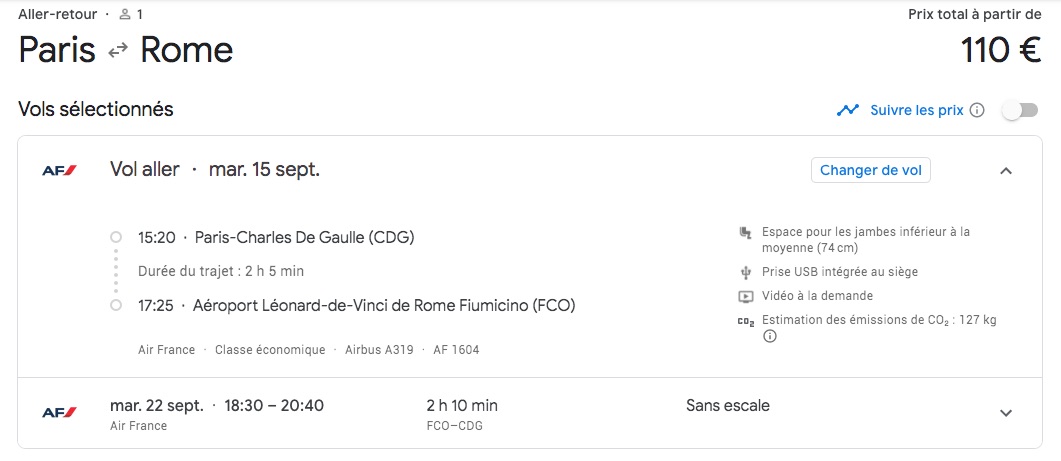Click Changer de vol button
1061x461 pixels.
pyautogui.click(x=871, y=171)
